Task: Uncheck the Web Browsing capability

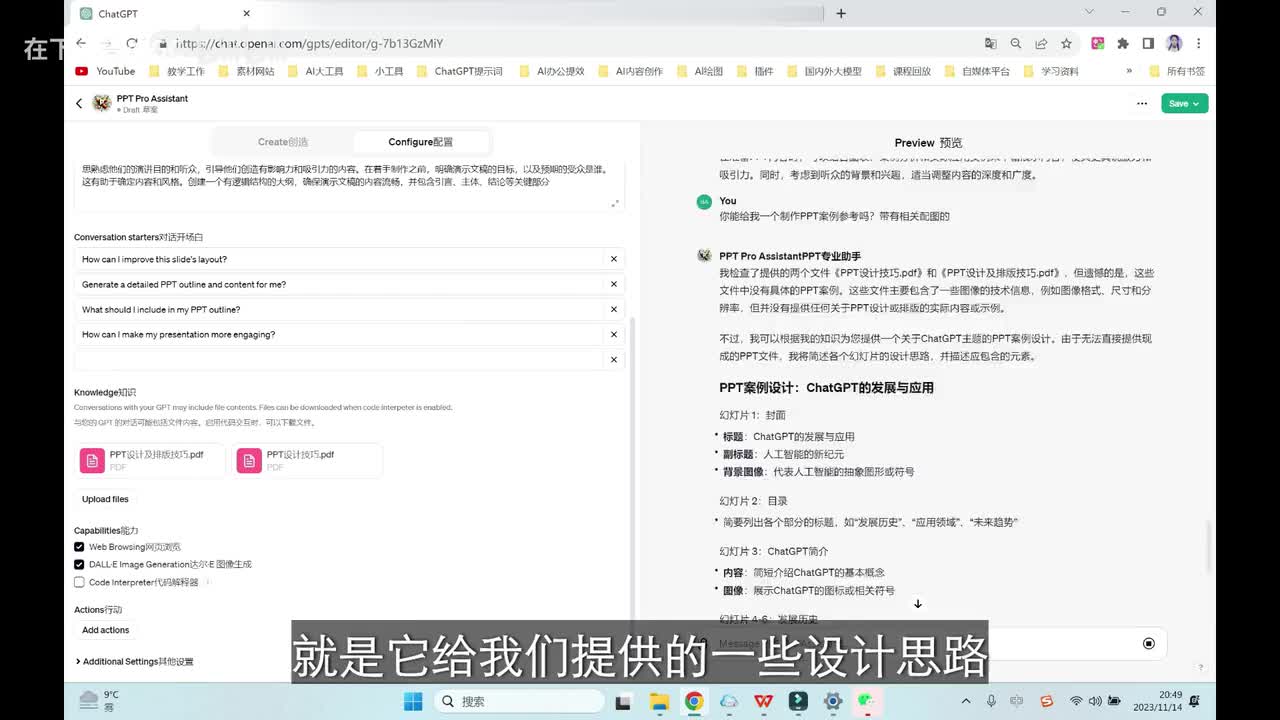Action: 79,547
